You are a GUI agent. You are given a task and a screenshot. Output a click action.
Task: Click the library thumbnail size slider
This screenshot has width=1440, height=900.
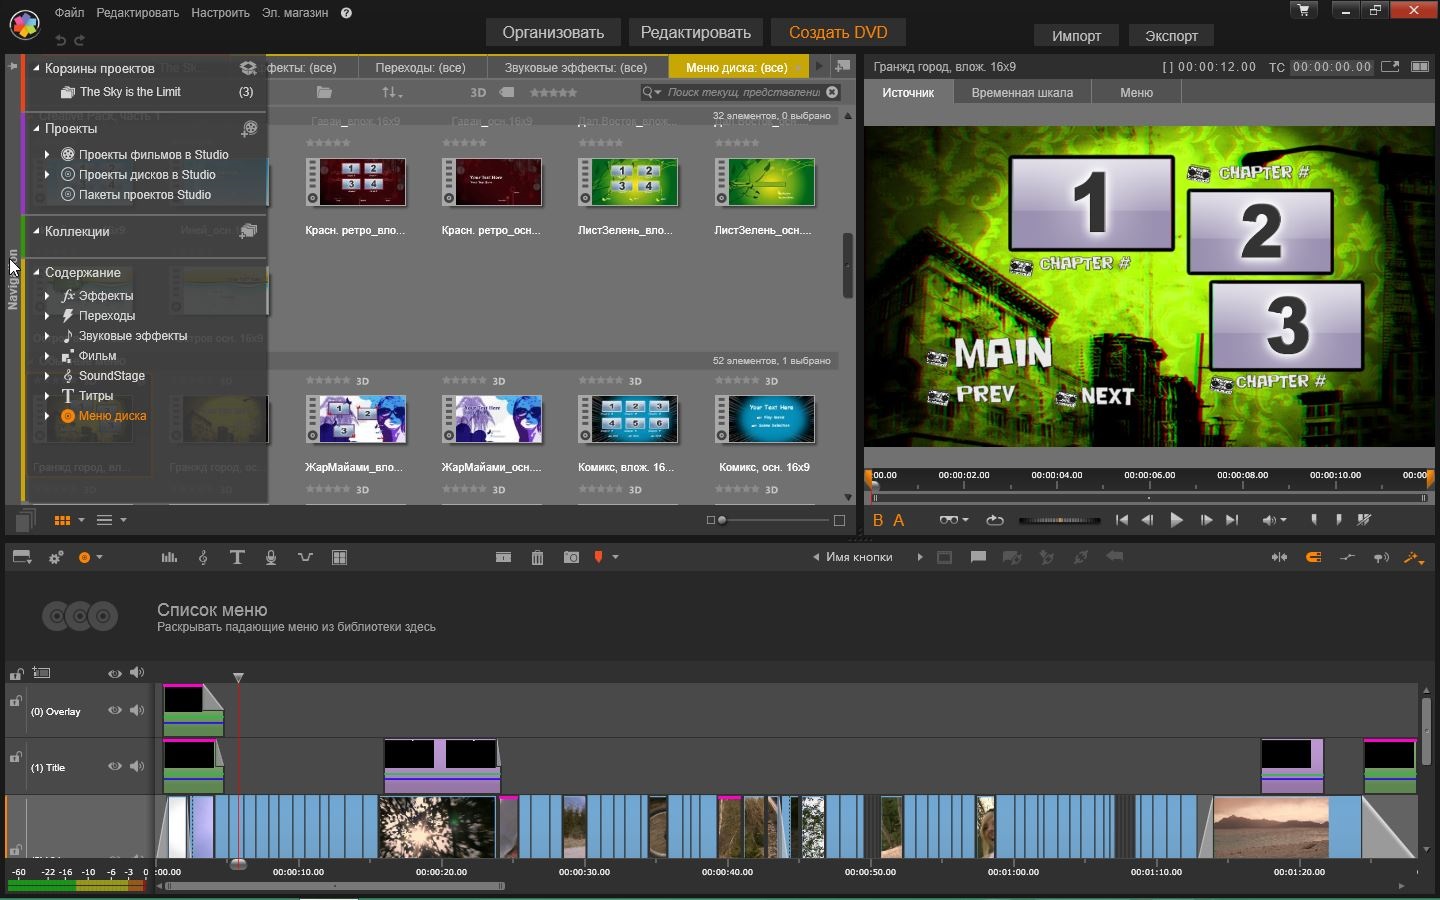pos(722,520)
